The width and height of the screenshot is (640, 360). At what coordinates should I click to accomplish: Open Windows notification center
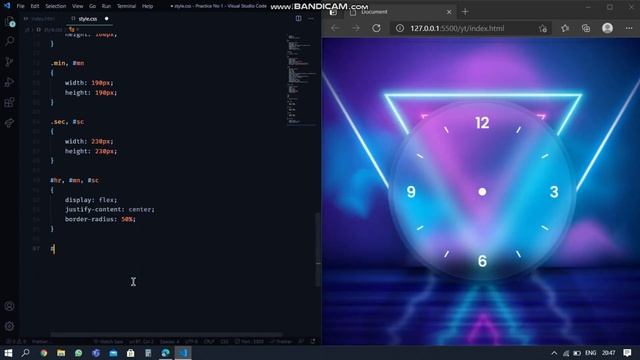(x=627, y=353)
